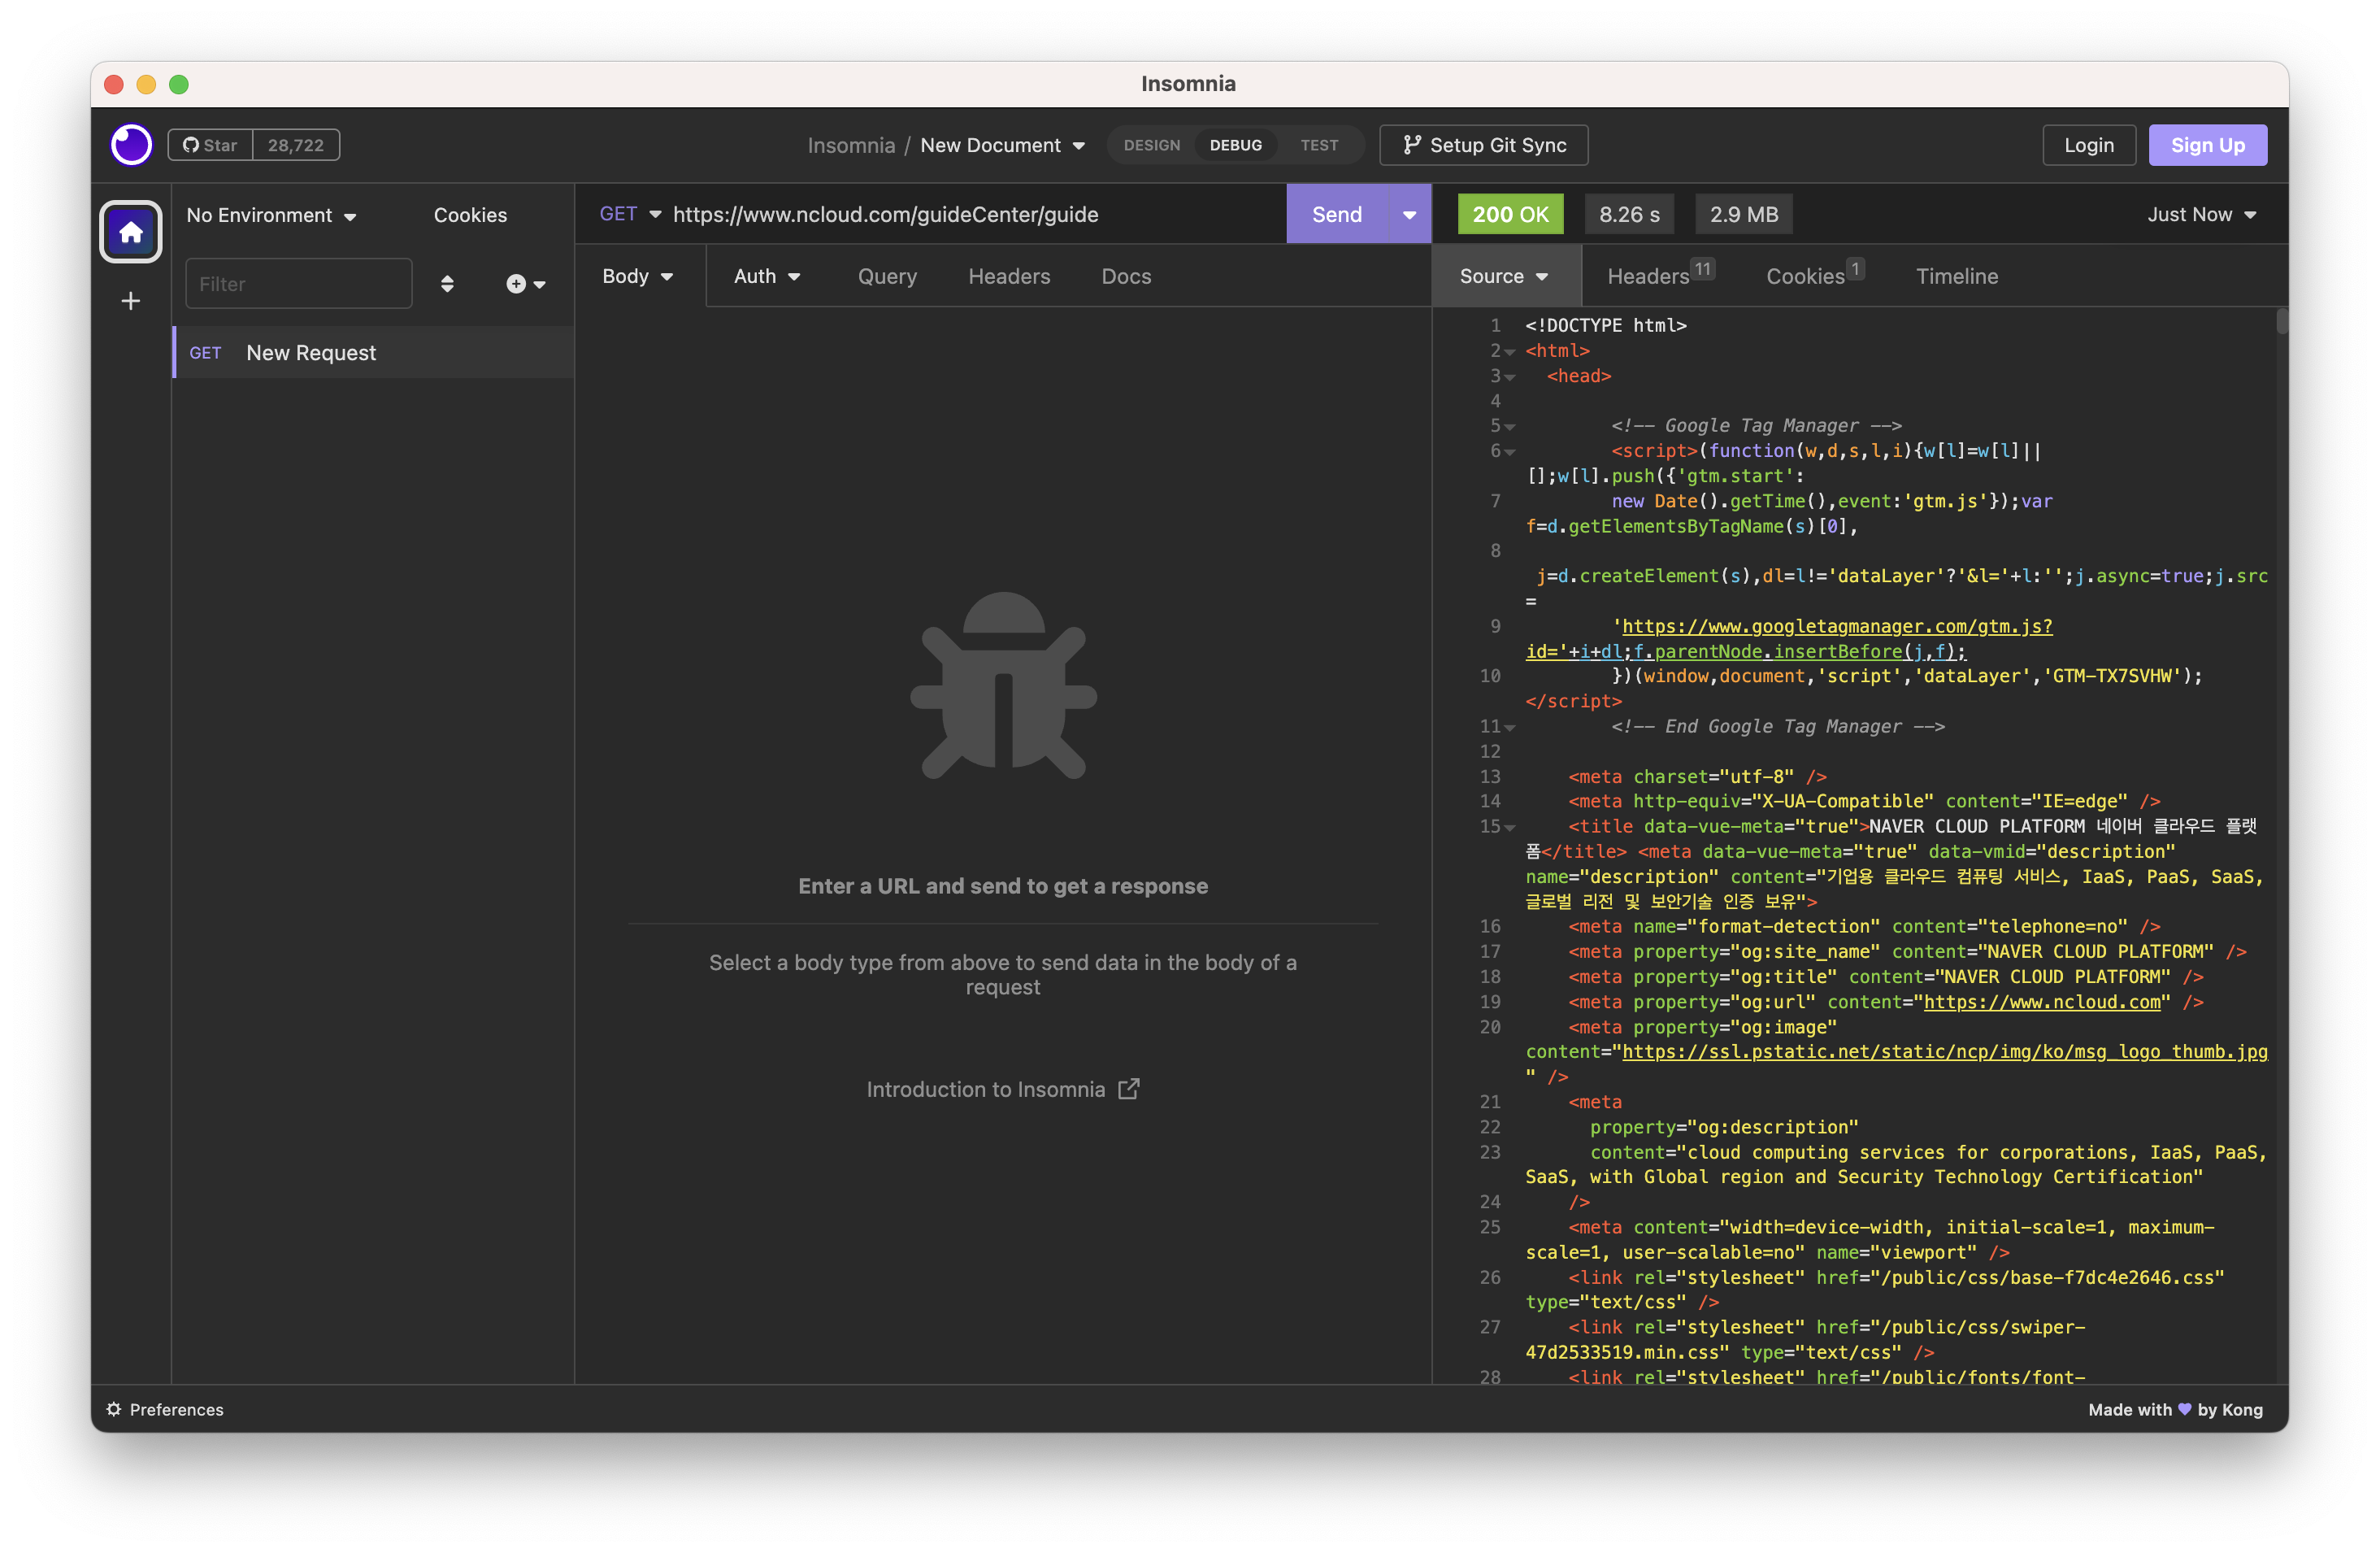Open the No Environment dropdown
The width and height of the screenshot is (2380, 1553).
coord(271,215)
